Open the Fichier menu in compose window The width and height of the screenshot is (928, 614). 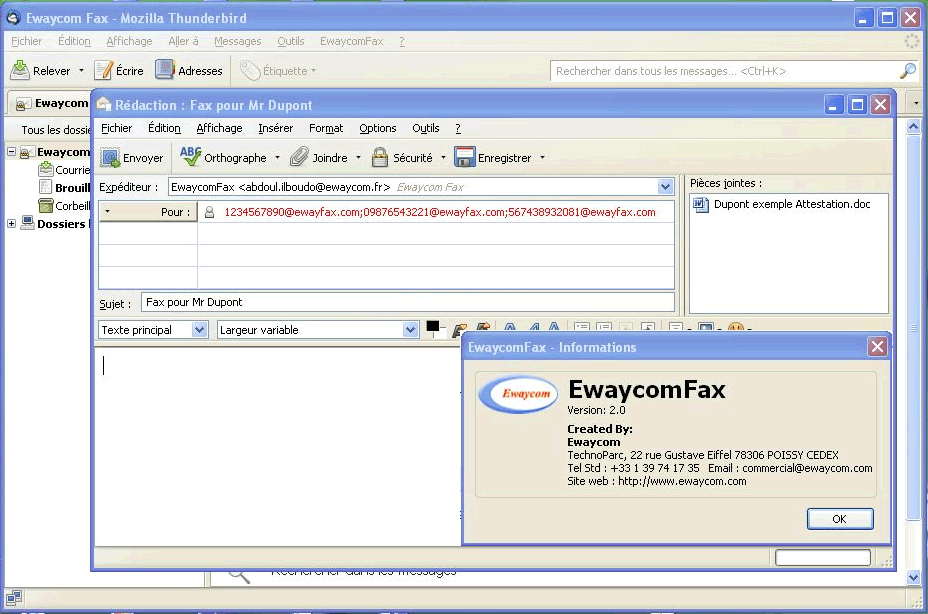pos(117,128)
